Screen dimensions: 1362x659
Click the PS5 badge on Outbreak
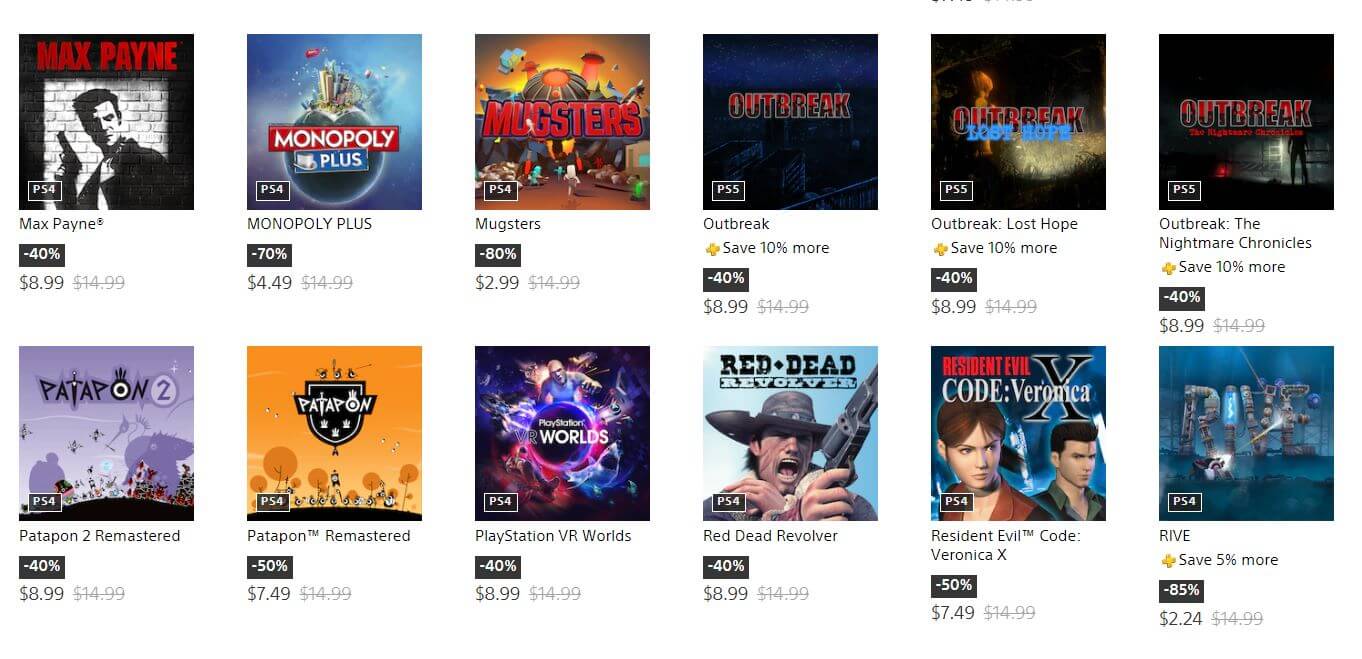point(728,189)
